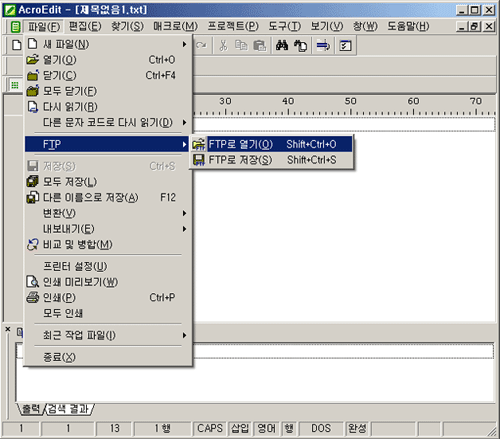Choose FTP로 저장(S) from submenu

tap(271, 160)
